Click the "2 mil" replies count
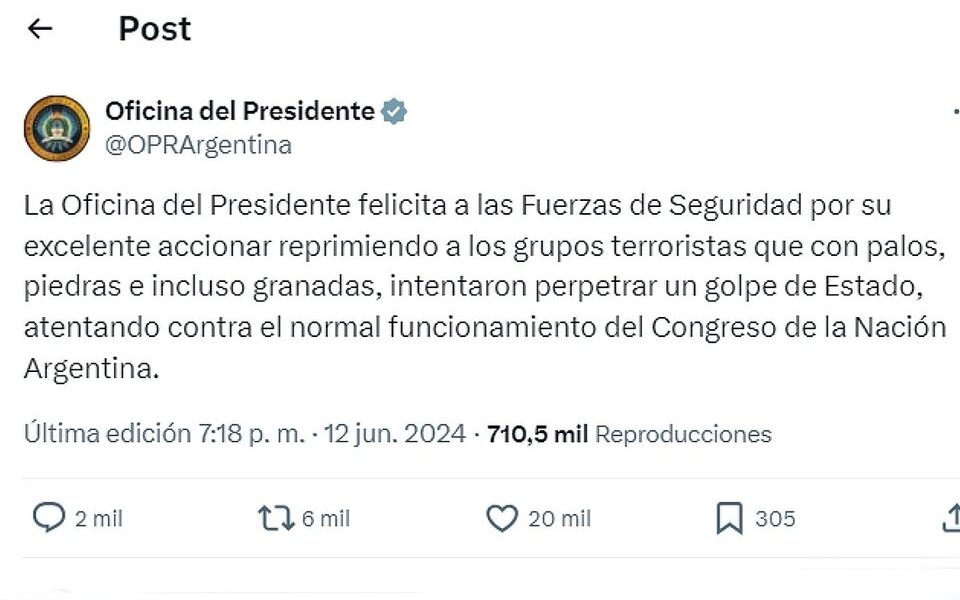 tap(99, 518)
